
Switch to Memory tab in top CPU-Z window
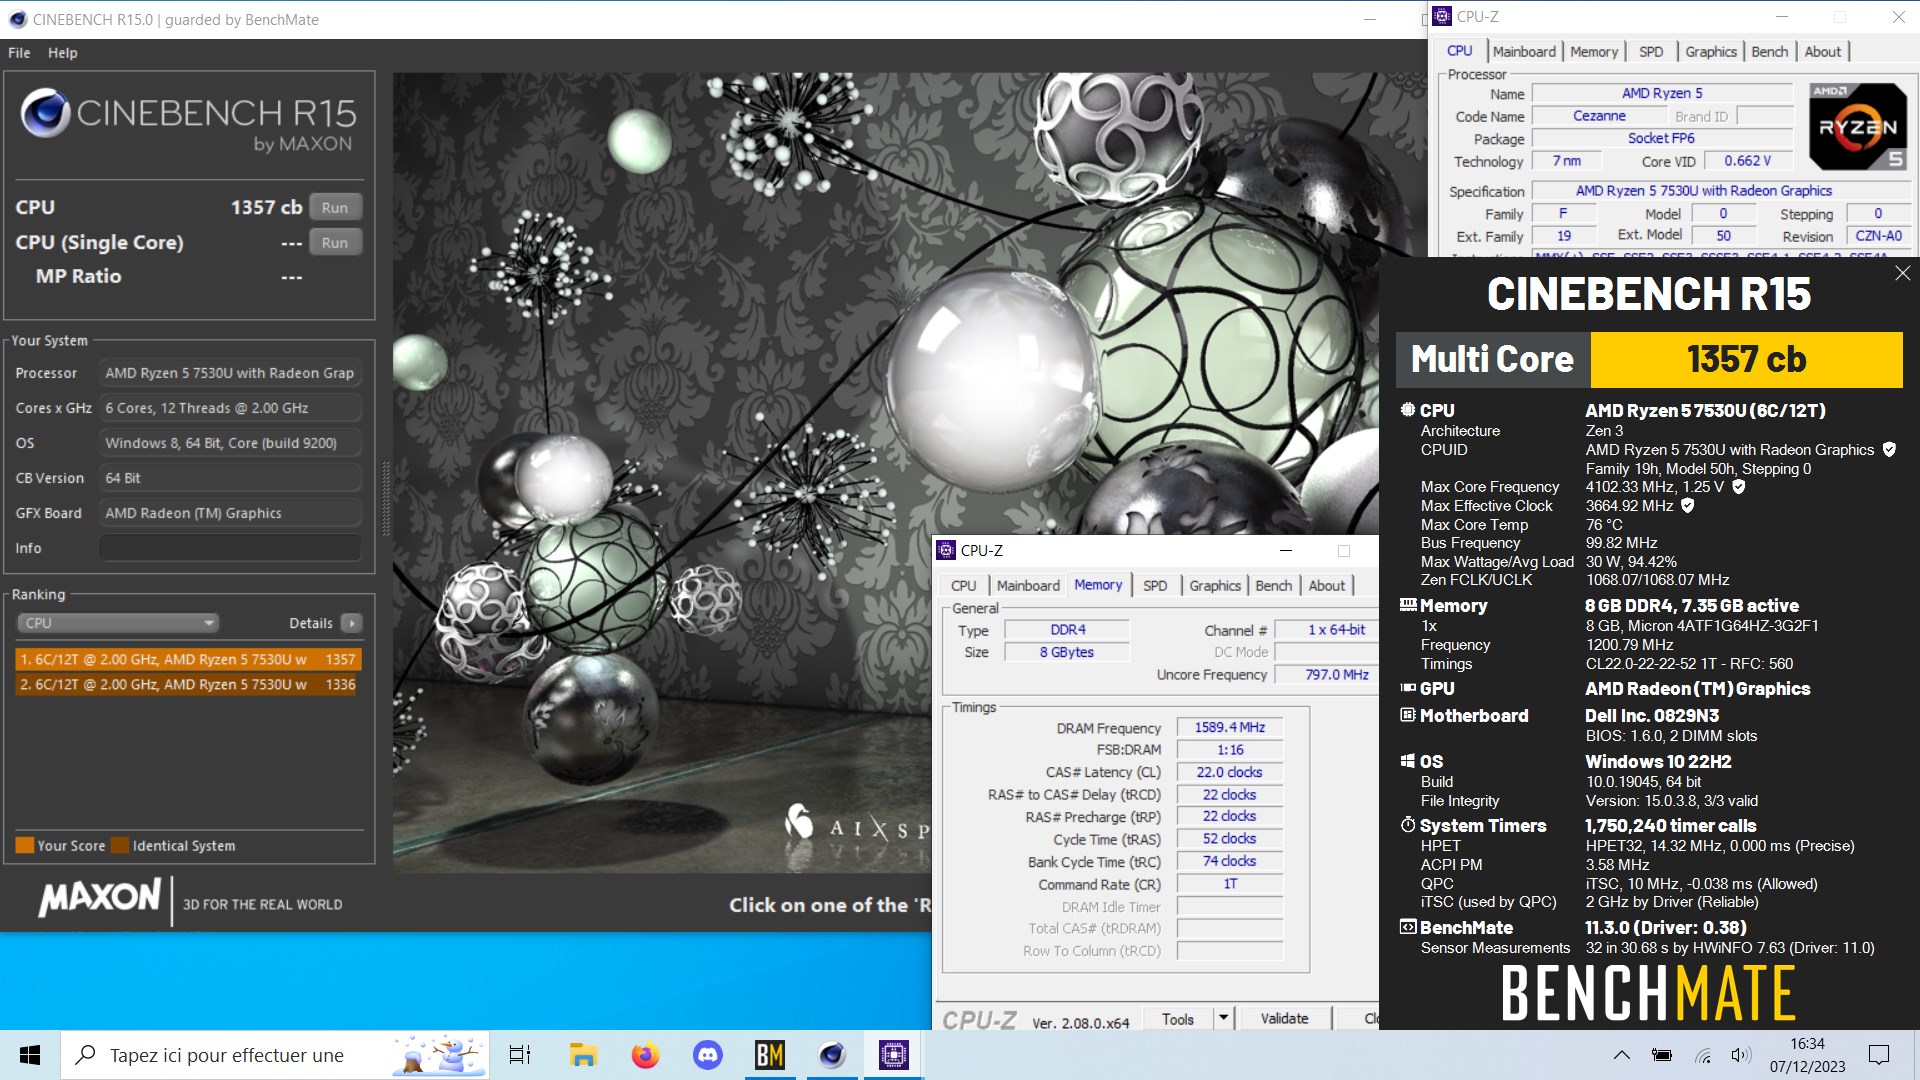(x=1594, y=51)
